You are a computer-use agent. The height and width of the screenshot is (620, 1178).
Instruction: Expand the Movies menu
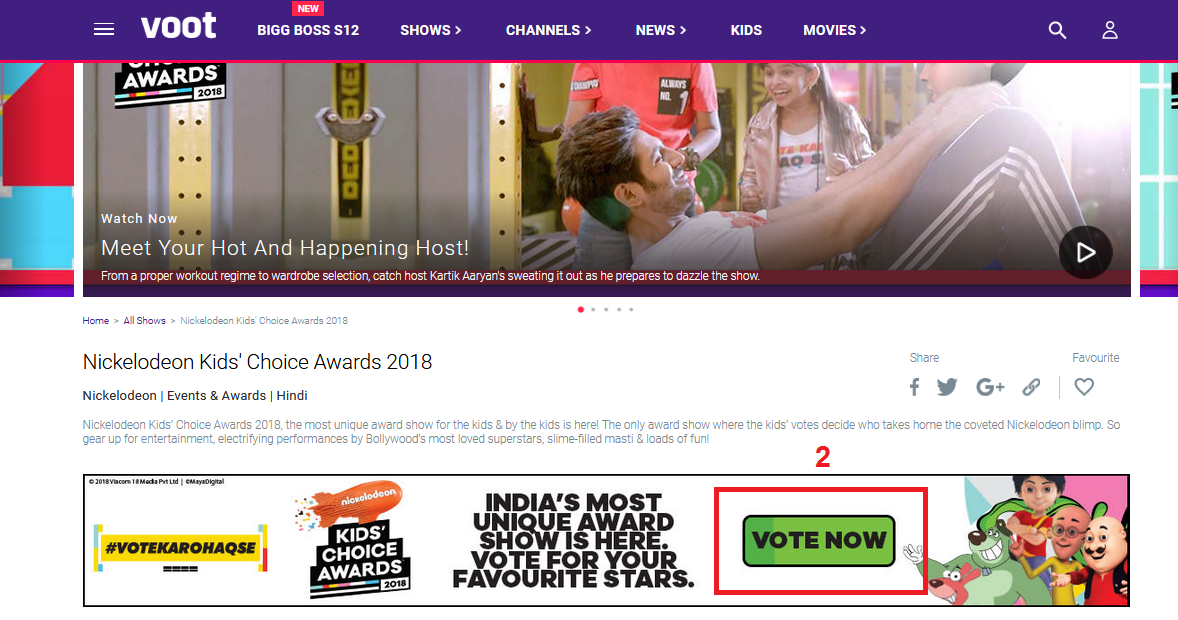pos(835,30)
